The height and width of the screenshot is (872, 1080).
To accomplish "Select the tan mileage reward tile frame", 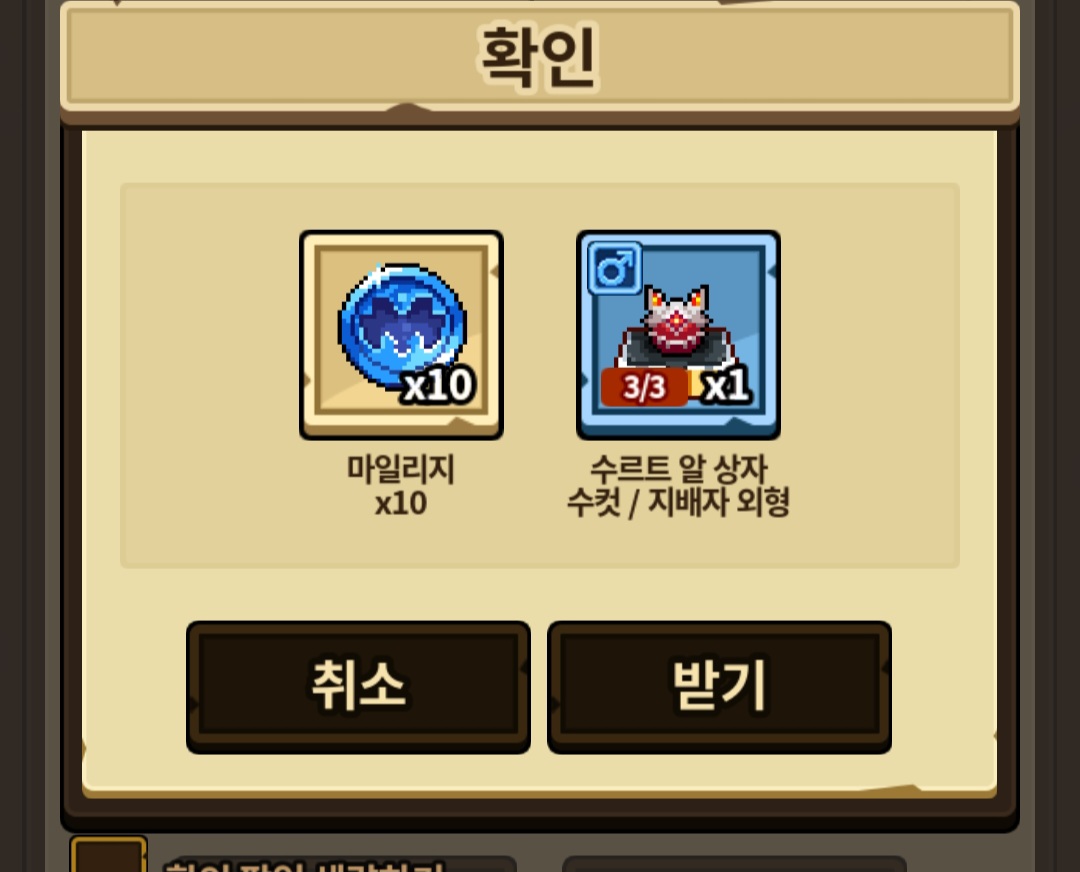I will pos(402,335).
